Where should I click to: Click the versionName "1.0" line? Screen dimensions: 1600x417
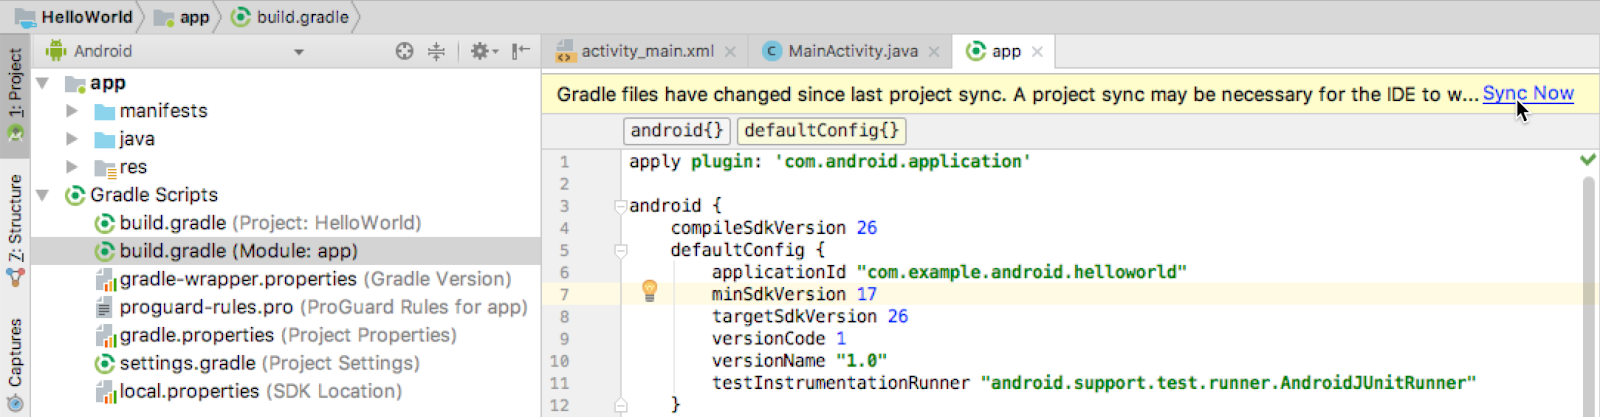799,360
